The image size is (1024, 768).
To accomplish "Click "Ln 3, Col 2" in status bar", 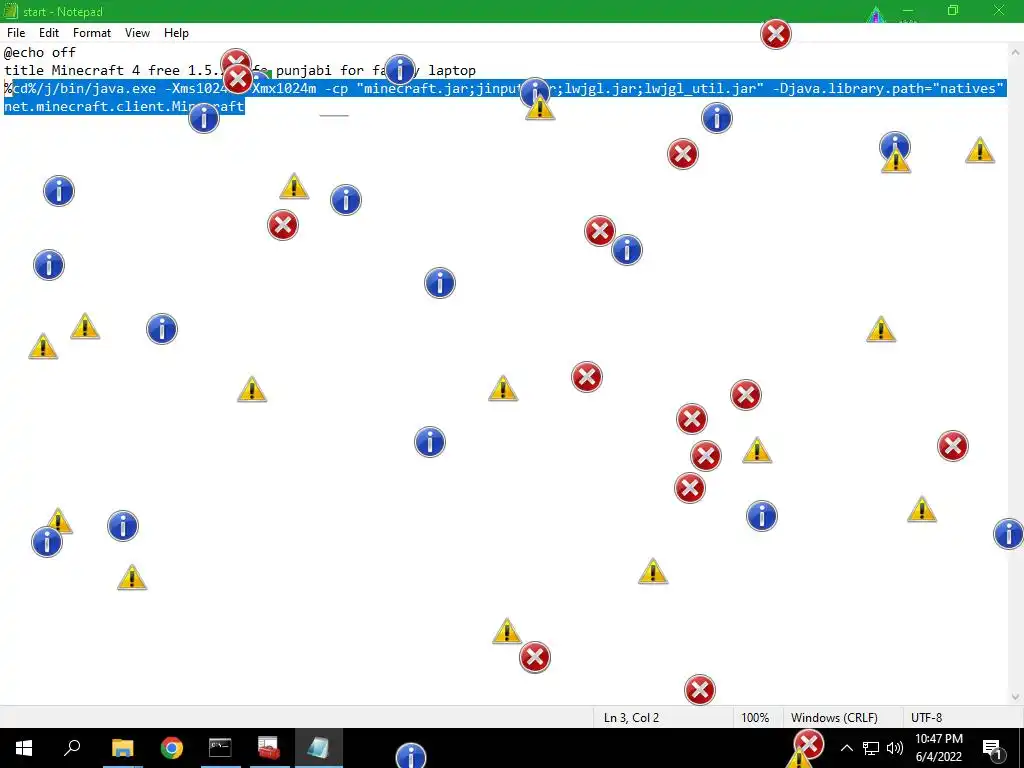I will pyautogui.click(x=631, y=718).
